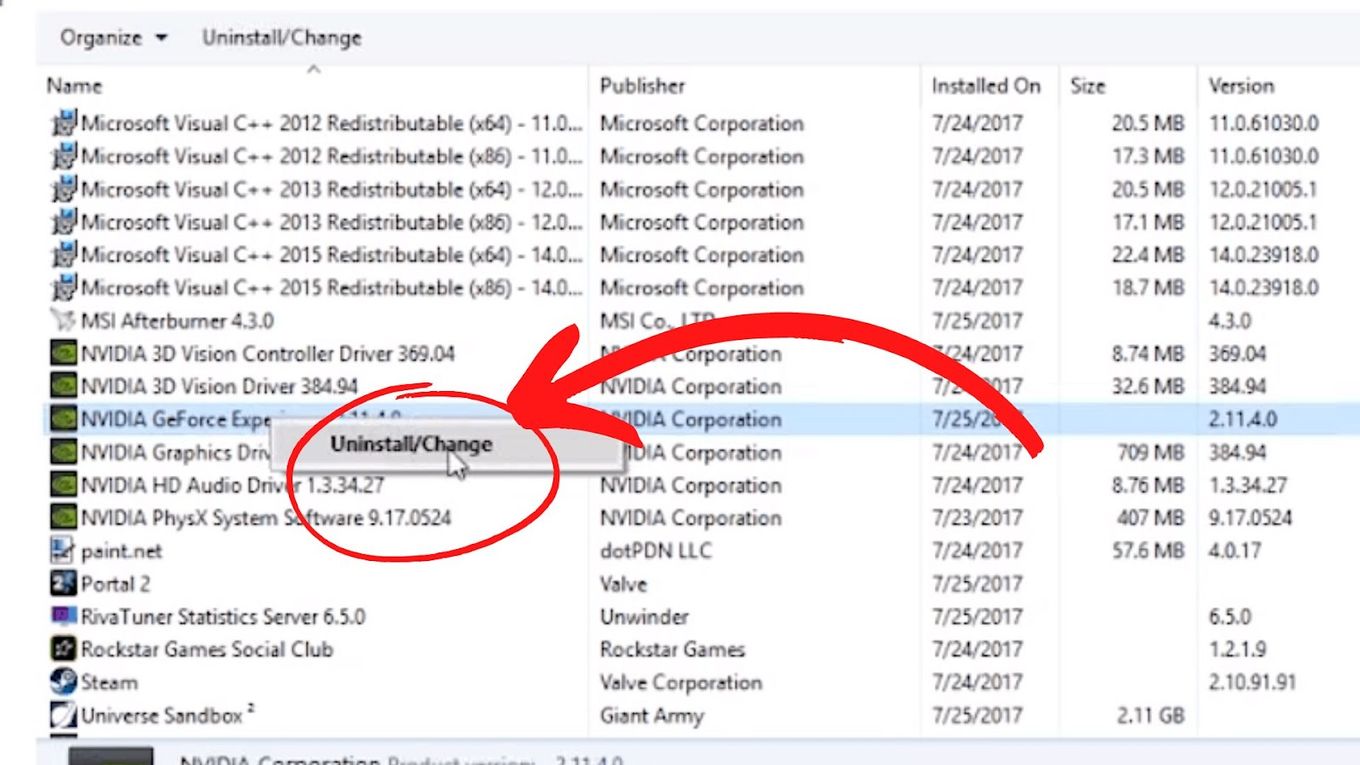Click the NVIDIA GeForce Experience icon

point(64,419)
